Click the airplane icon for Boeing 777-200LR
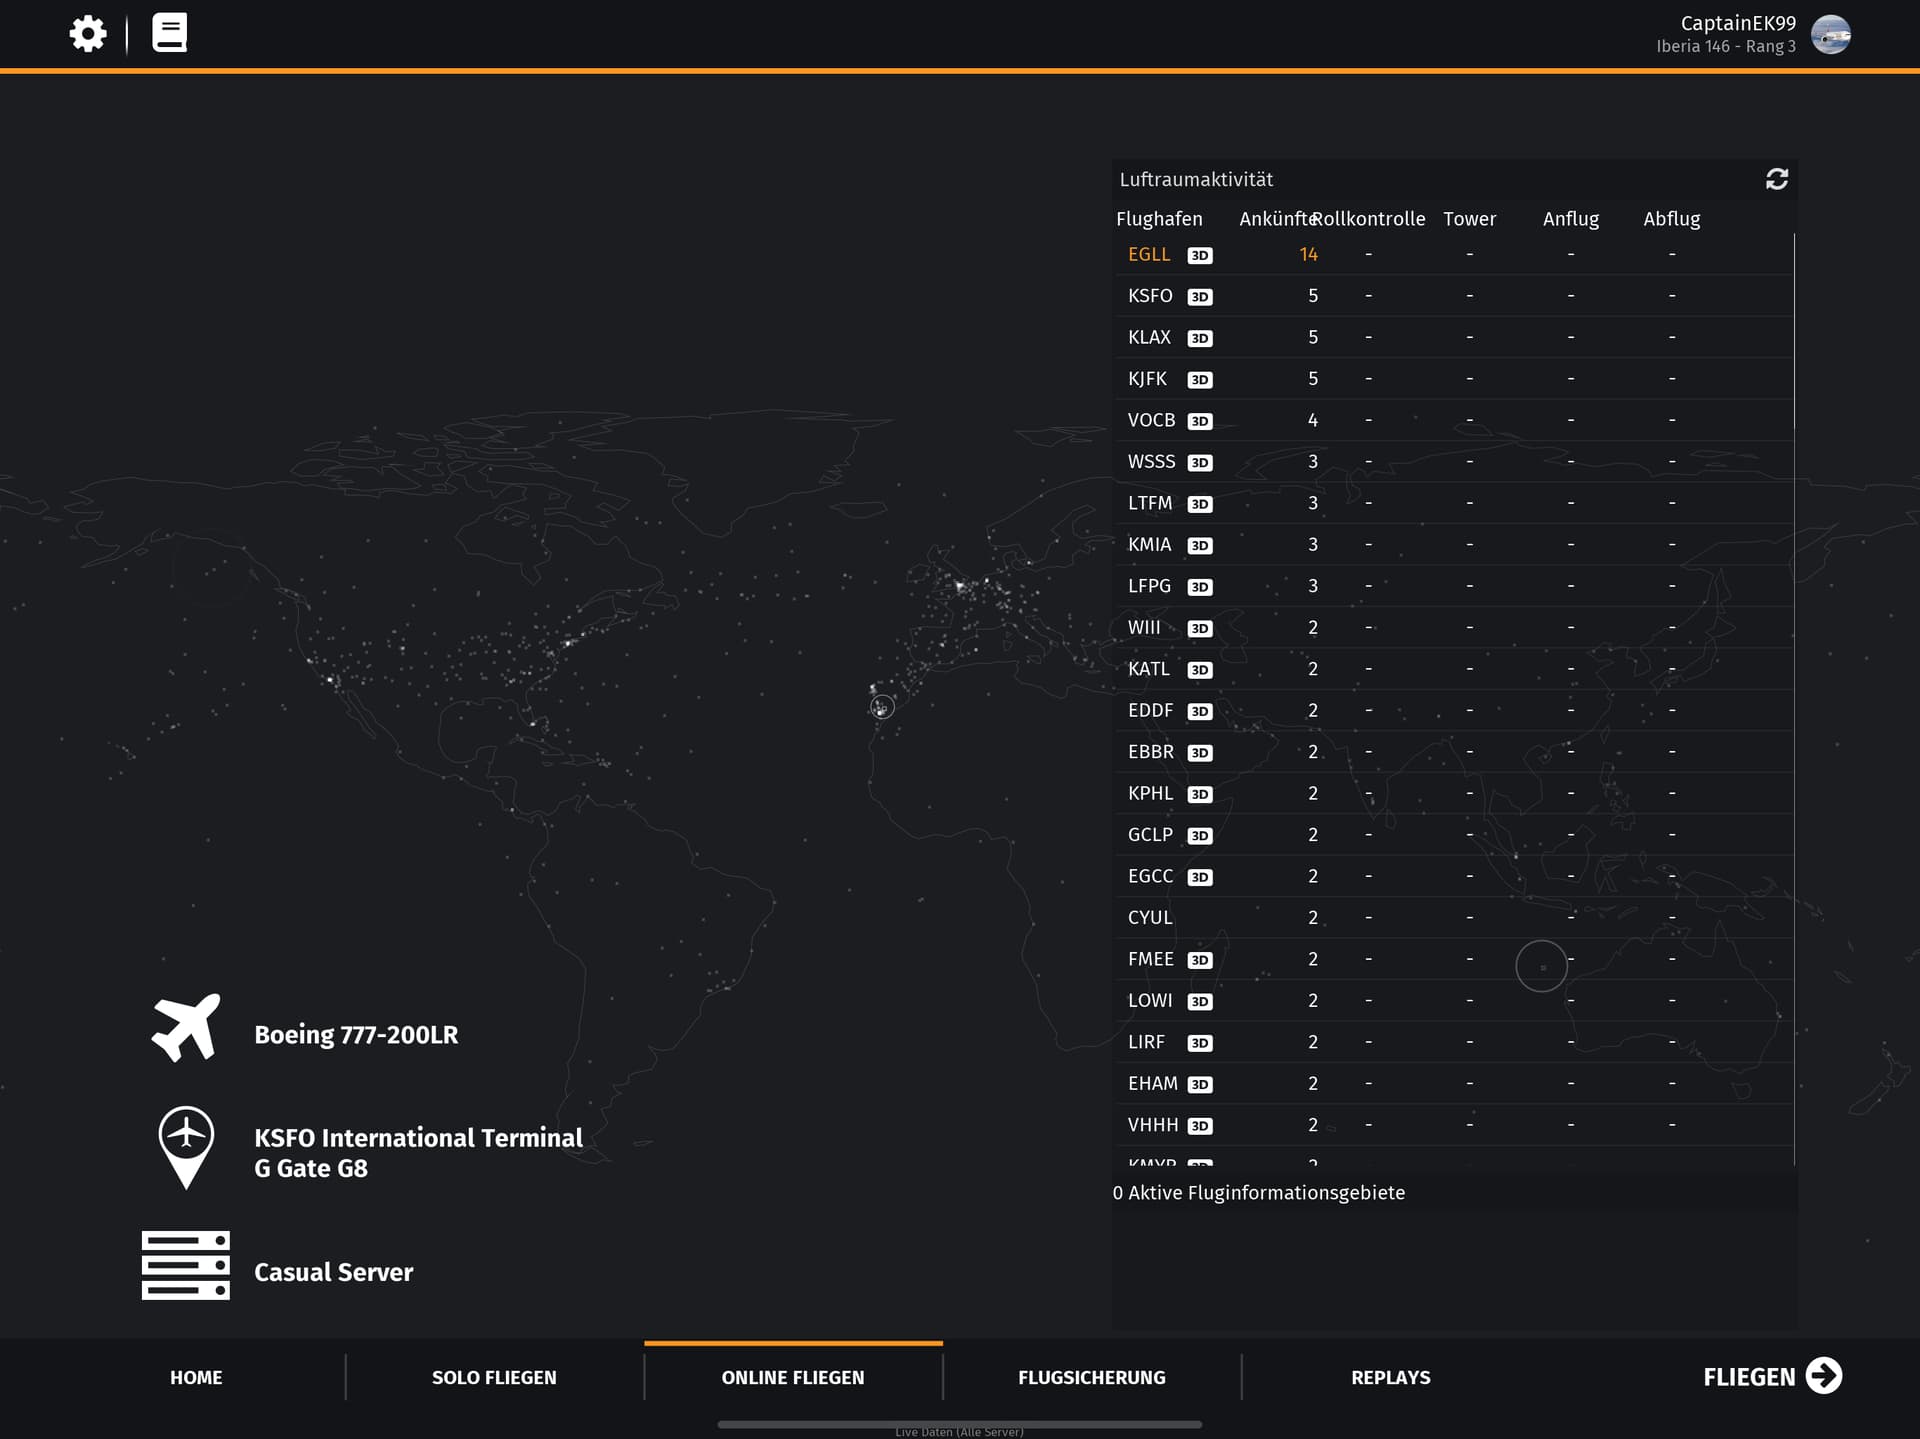Image resolution: width=1920 pixels, height=1439 pixels. point(186,1028)
